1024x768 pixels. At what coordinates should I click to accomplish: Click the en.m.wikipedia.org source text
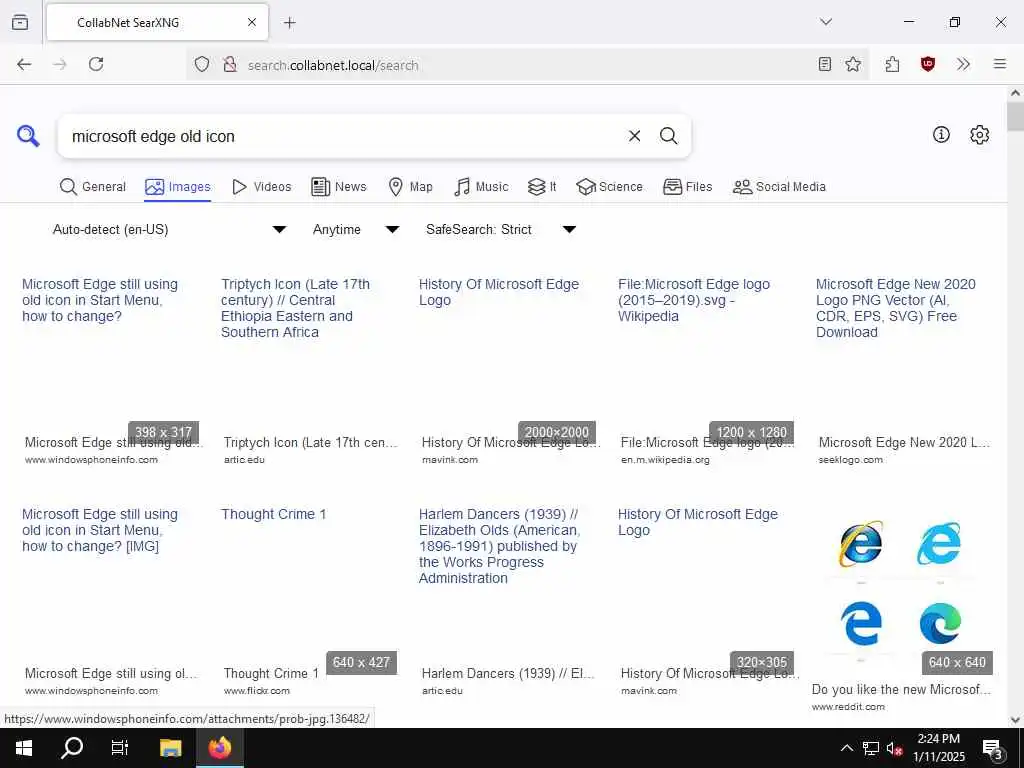[x=665, y=460]
